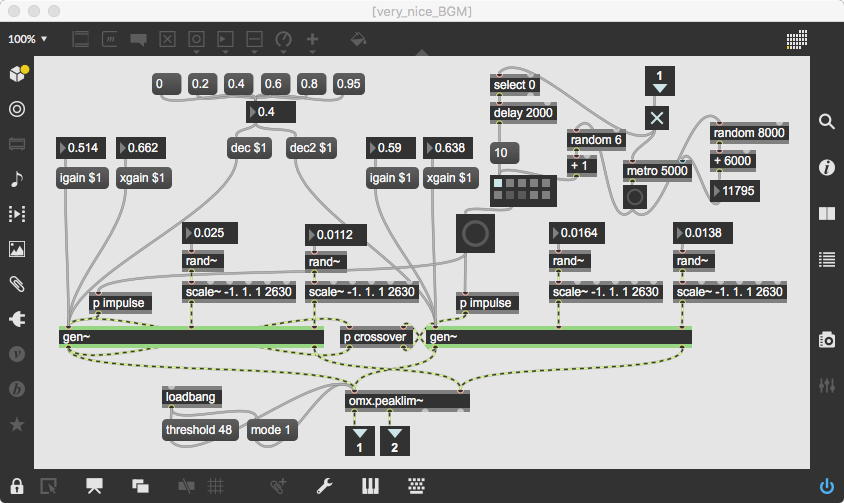
Task: Open the Max for Live targets icon
Action: (x=17, y=109)
